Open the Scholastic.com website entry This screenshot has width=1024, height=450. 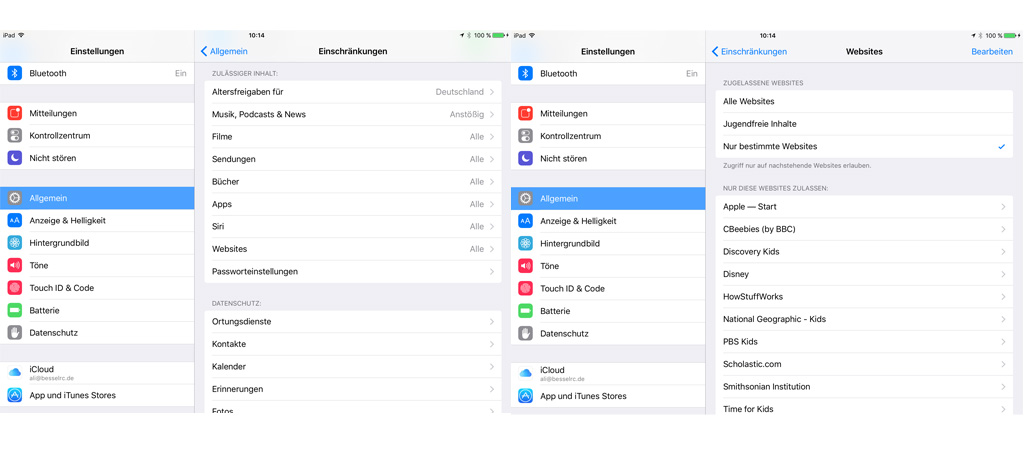tap(864, 364)
